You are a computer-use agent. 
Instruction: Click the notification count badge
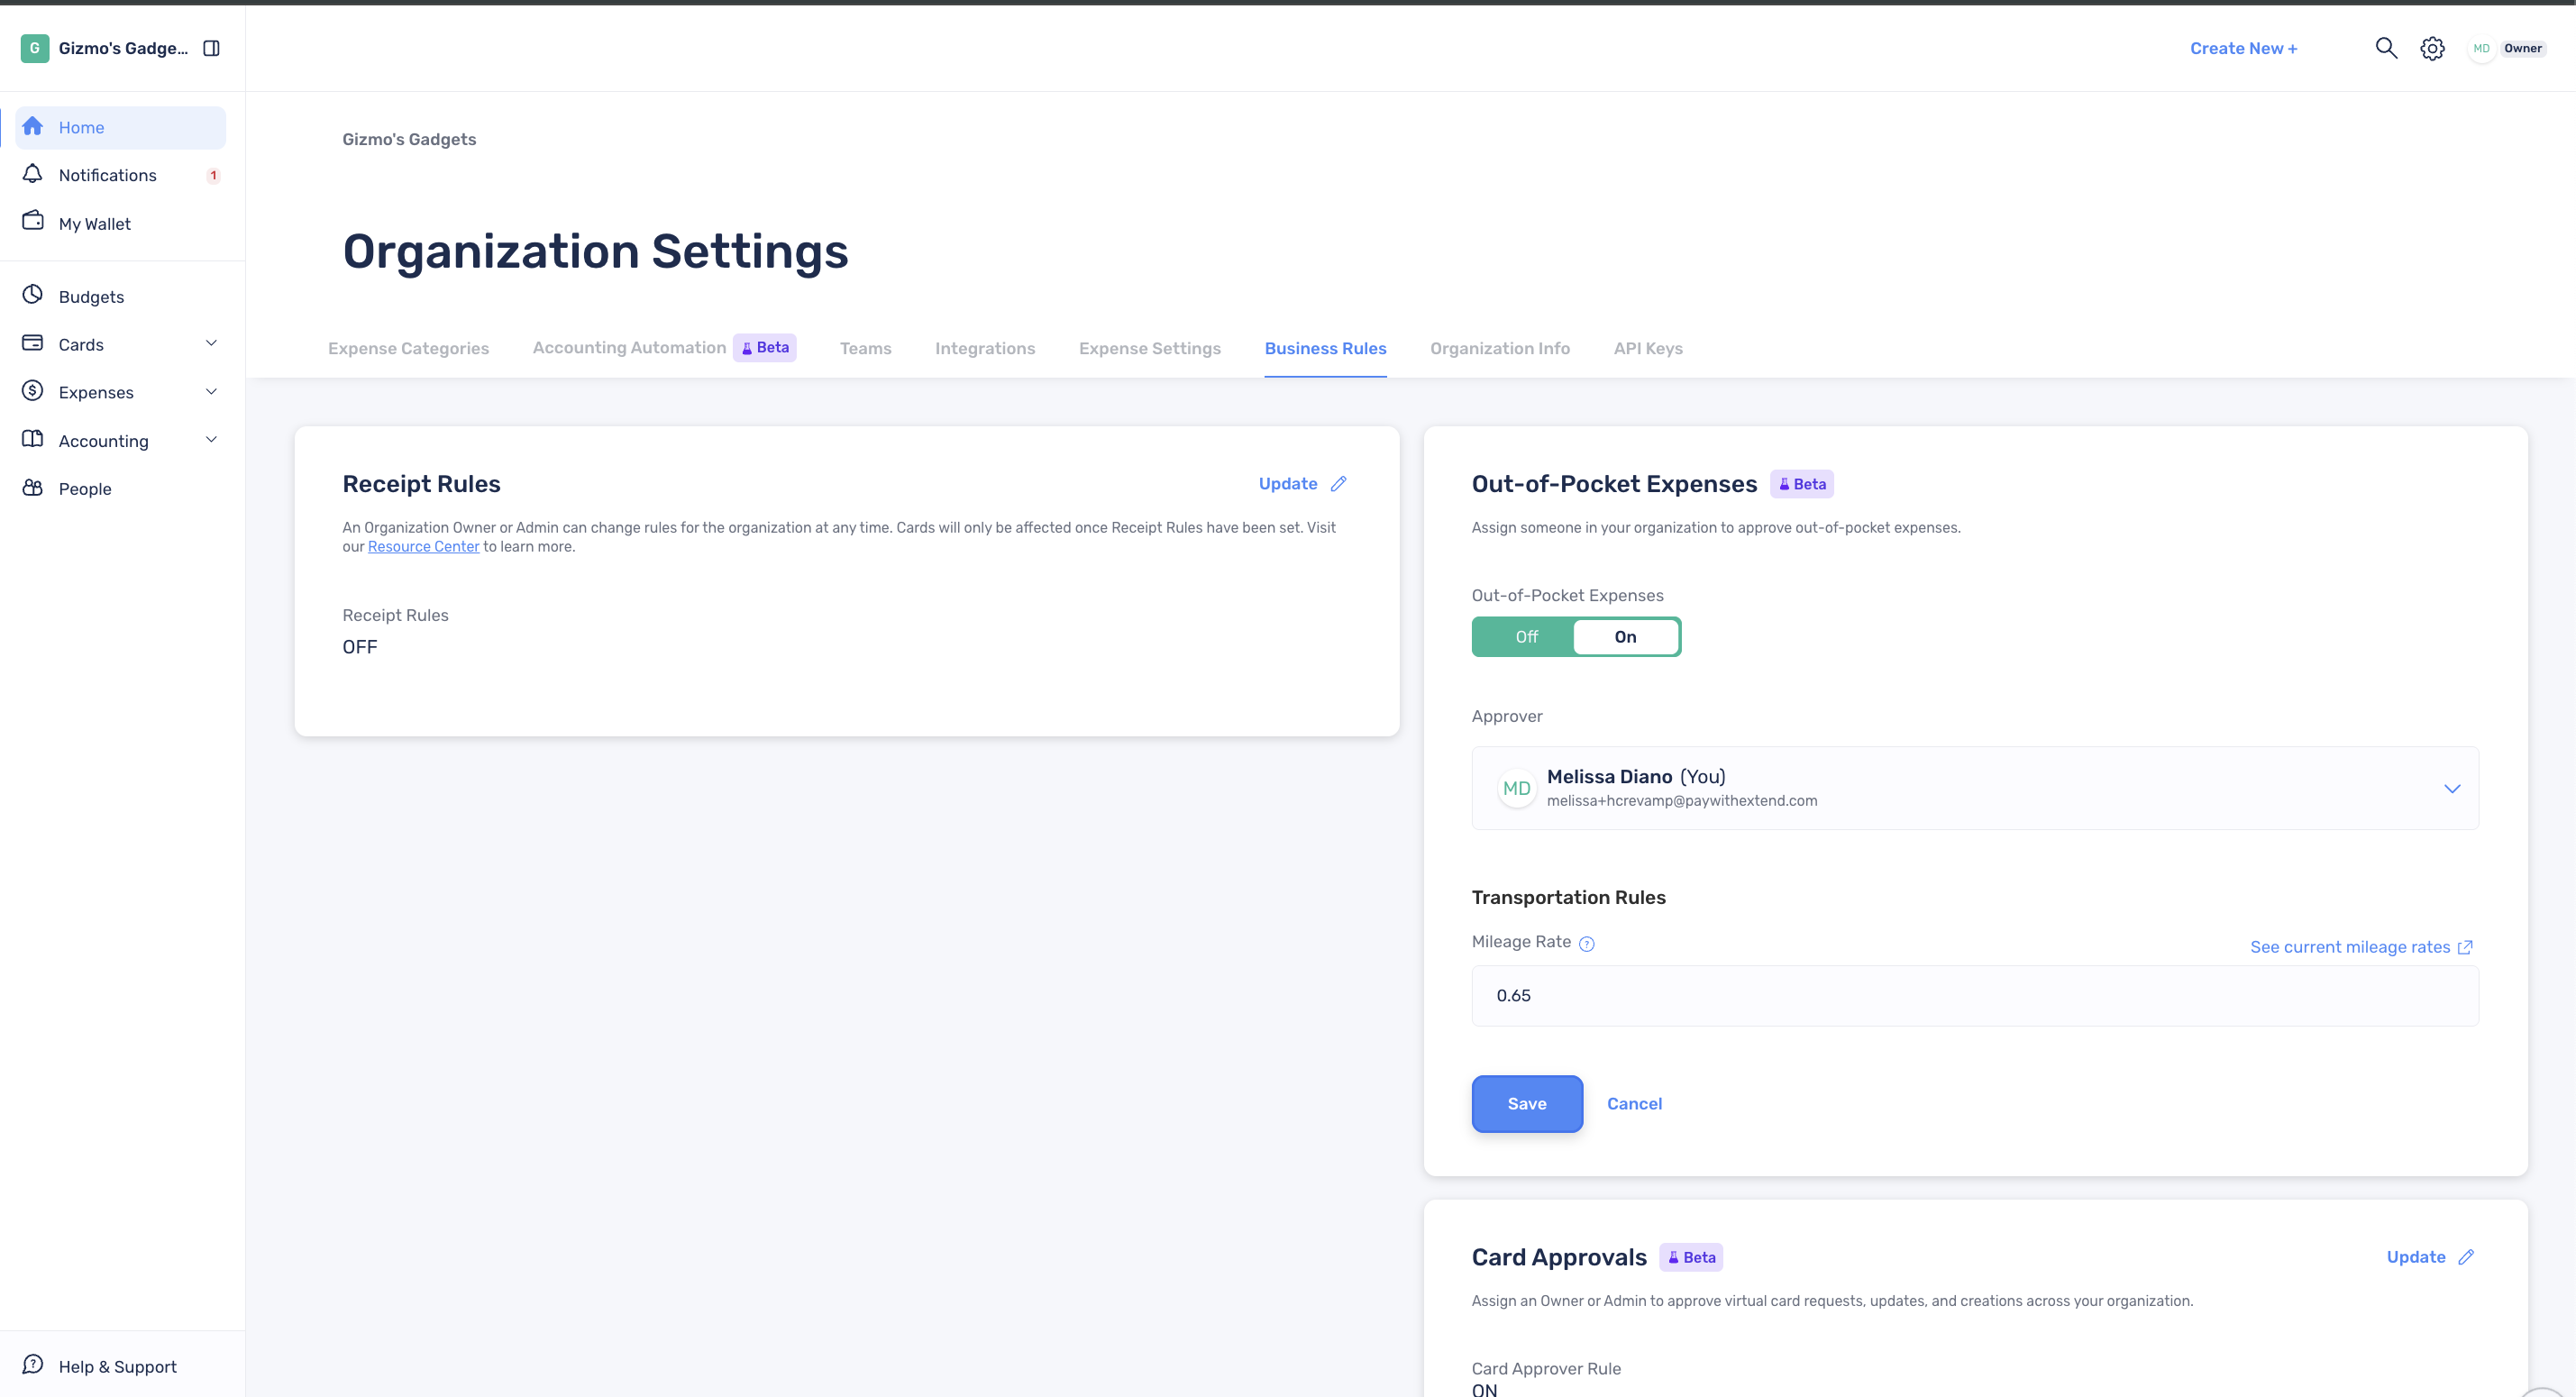[x=213, y=175]
